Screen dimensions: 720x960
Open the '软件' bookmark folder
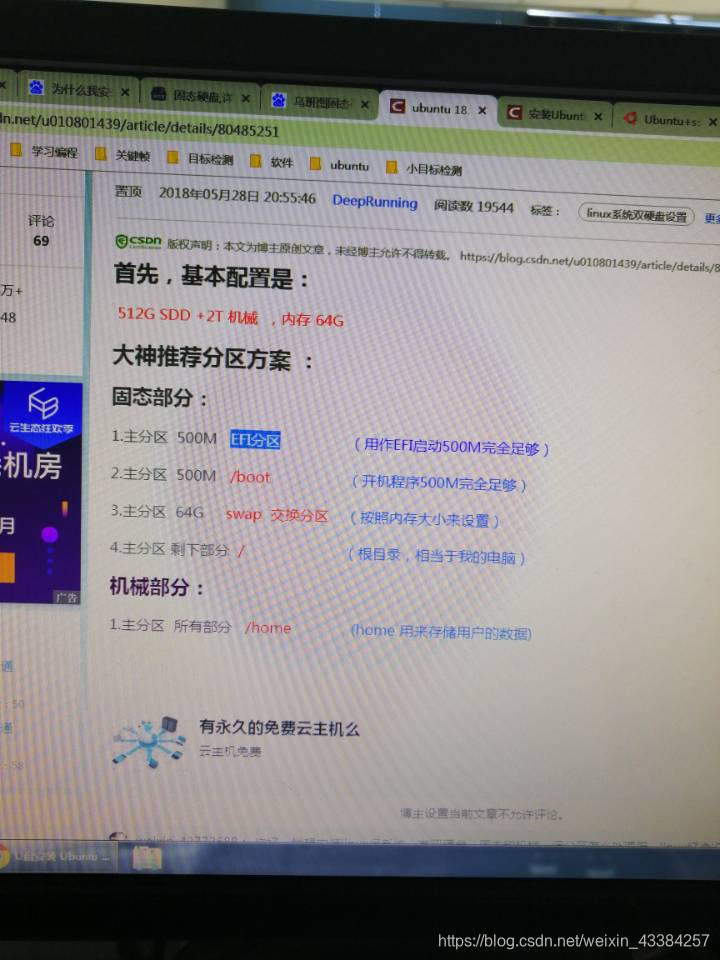tap(272, 162)
